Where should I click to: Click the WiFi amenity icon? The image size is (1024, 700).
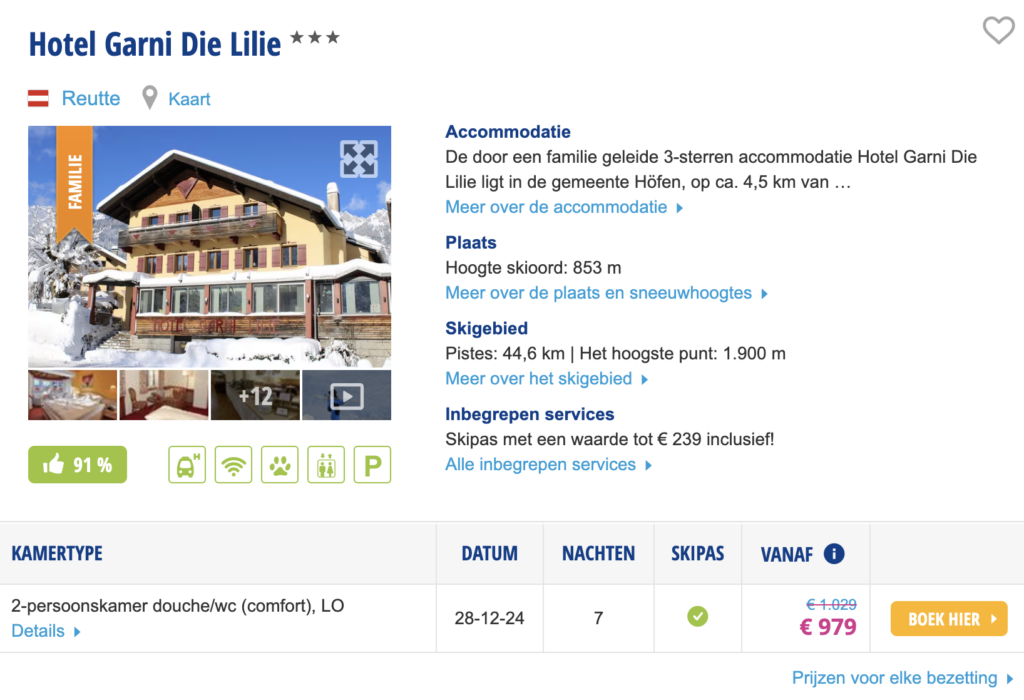pos(234,465)
